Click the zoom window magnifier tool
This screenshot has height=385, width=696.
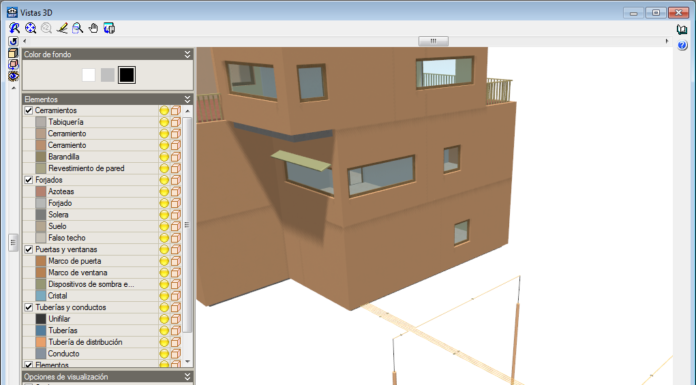[77, 28]
